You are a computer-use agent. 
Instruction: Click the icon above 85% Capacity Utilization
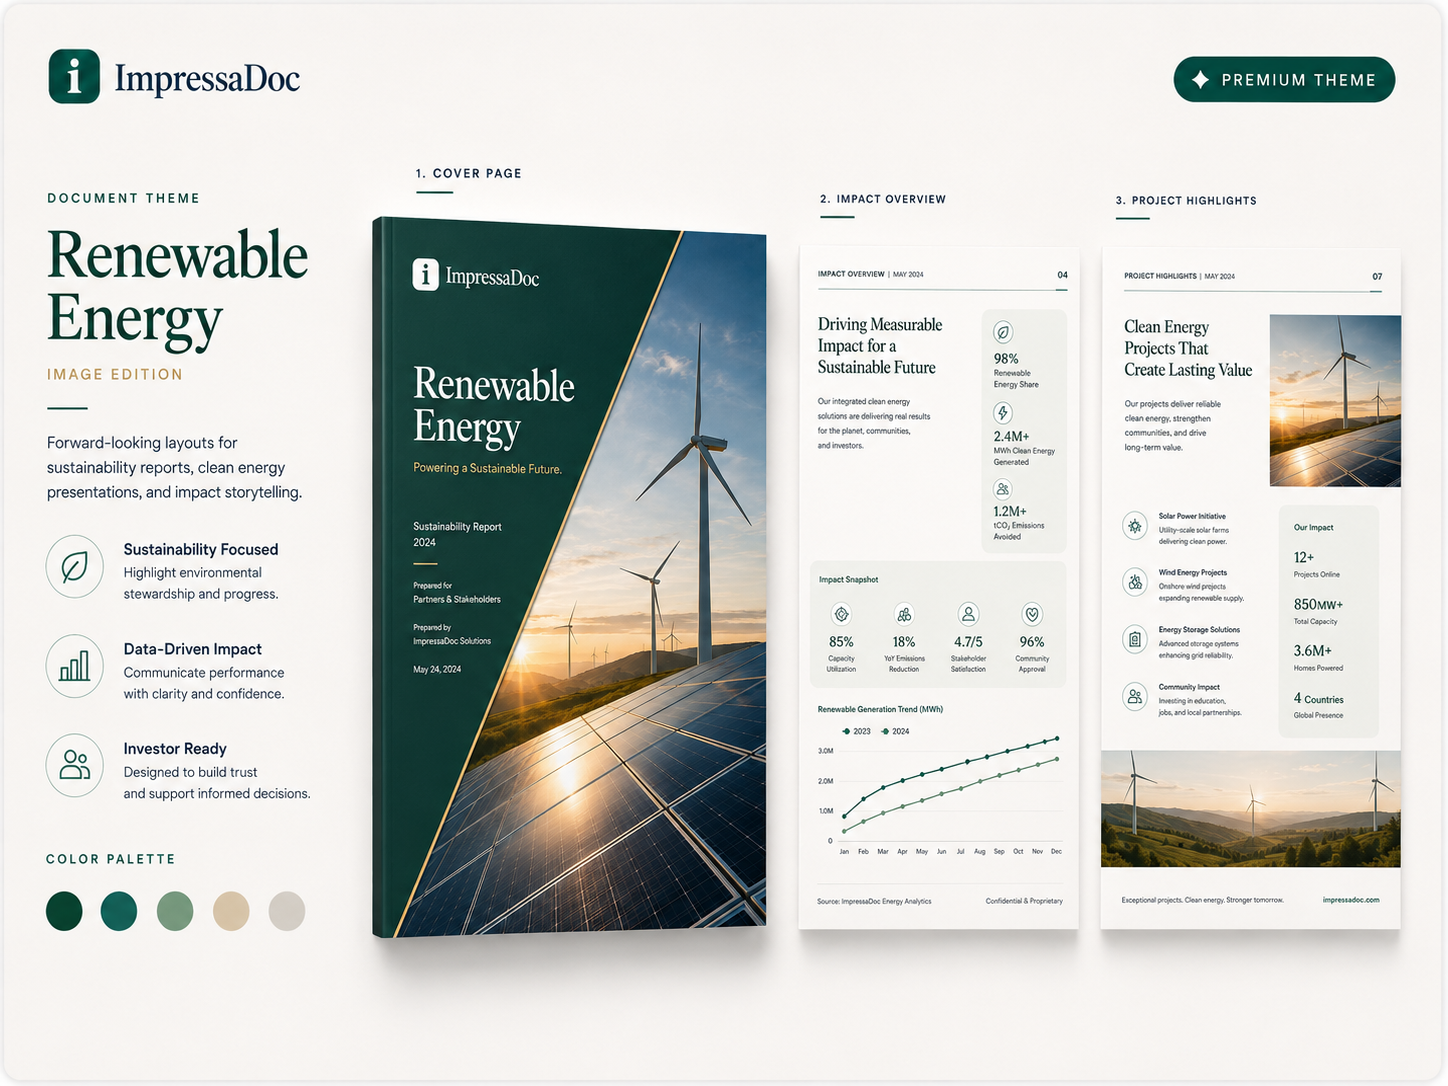[x=842, y=614]
